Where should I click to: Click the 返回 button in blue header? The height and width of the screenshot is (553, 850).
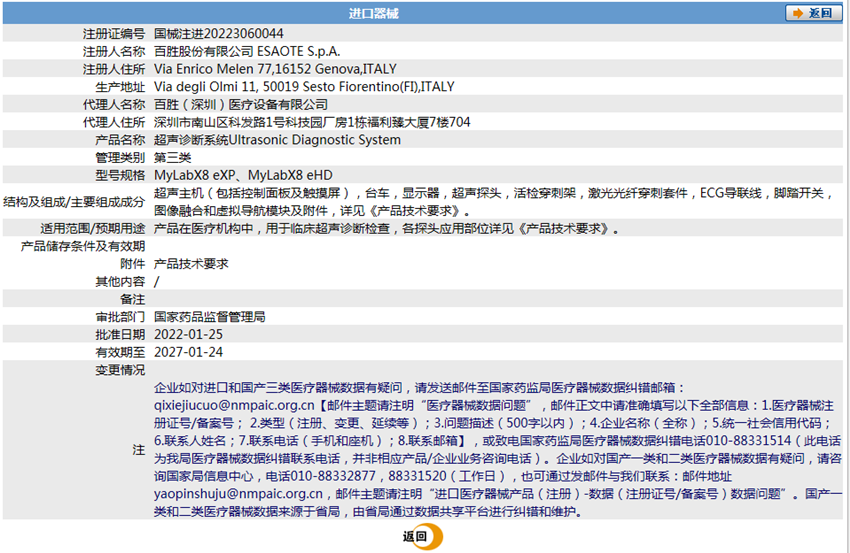[813, 13]
